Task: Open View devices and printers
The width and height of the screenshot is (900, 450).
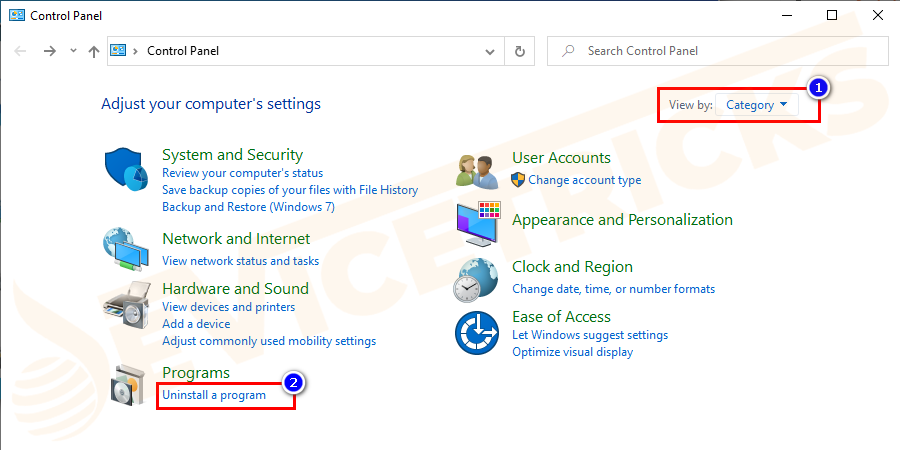Action: 228,307
